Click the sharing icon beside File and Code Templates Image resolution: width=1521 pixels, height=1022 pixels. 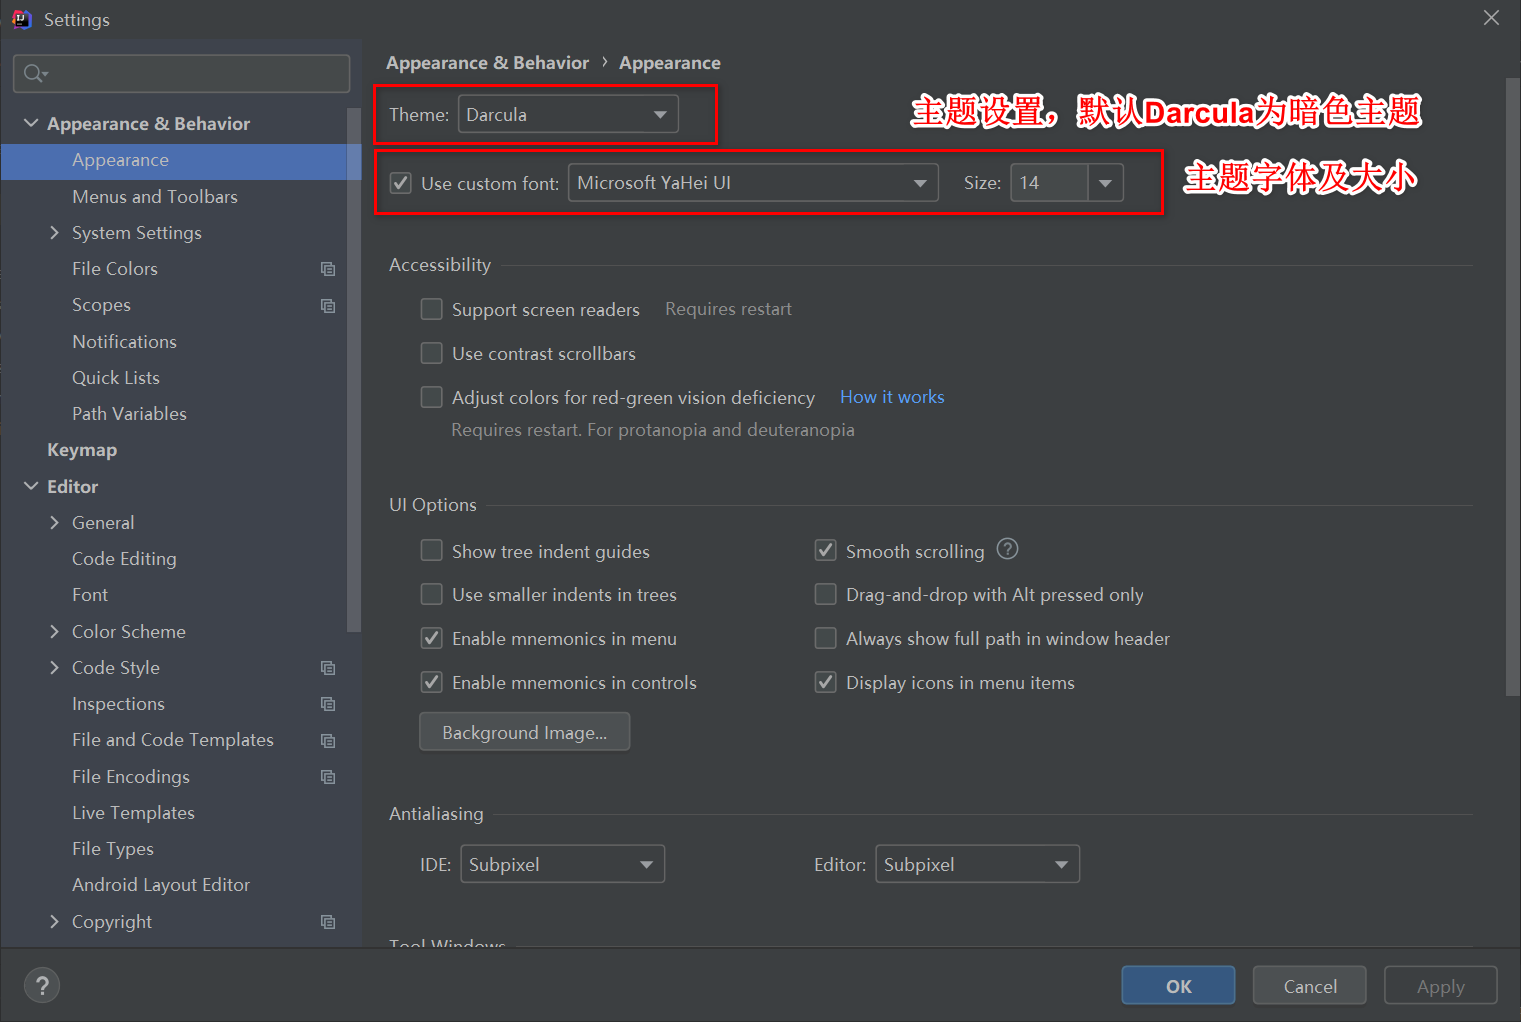point(328,740)
